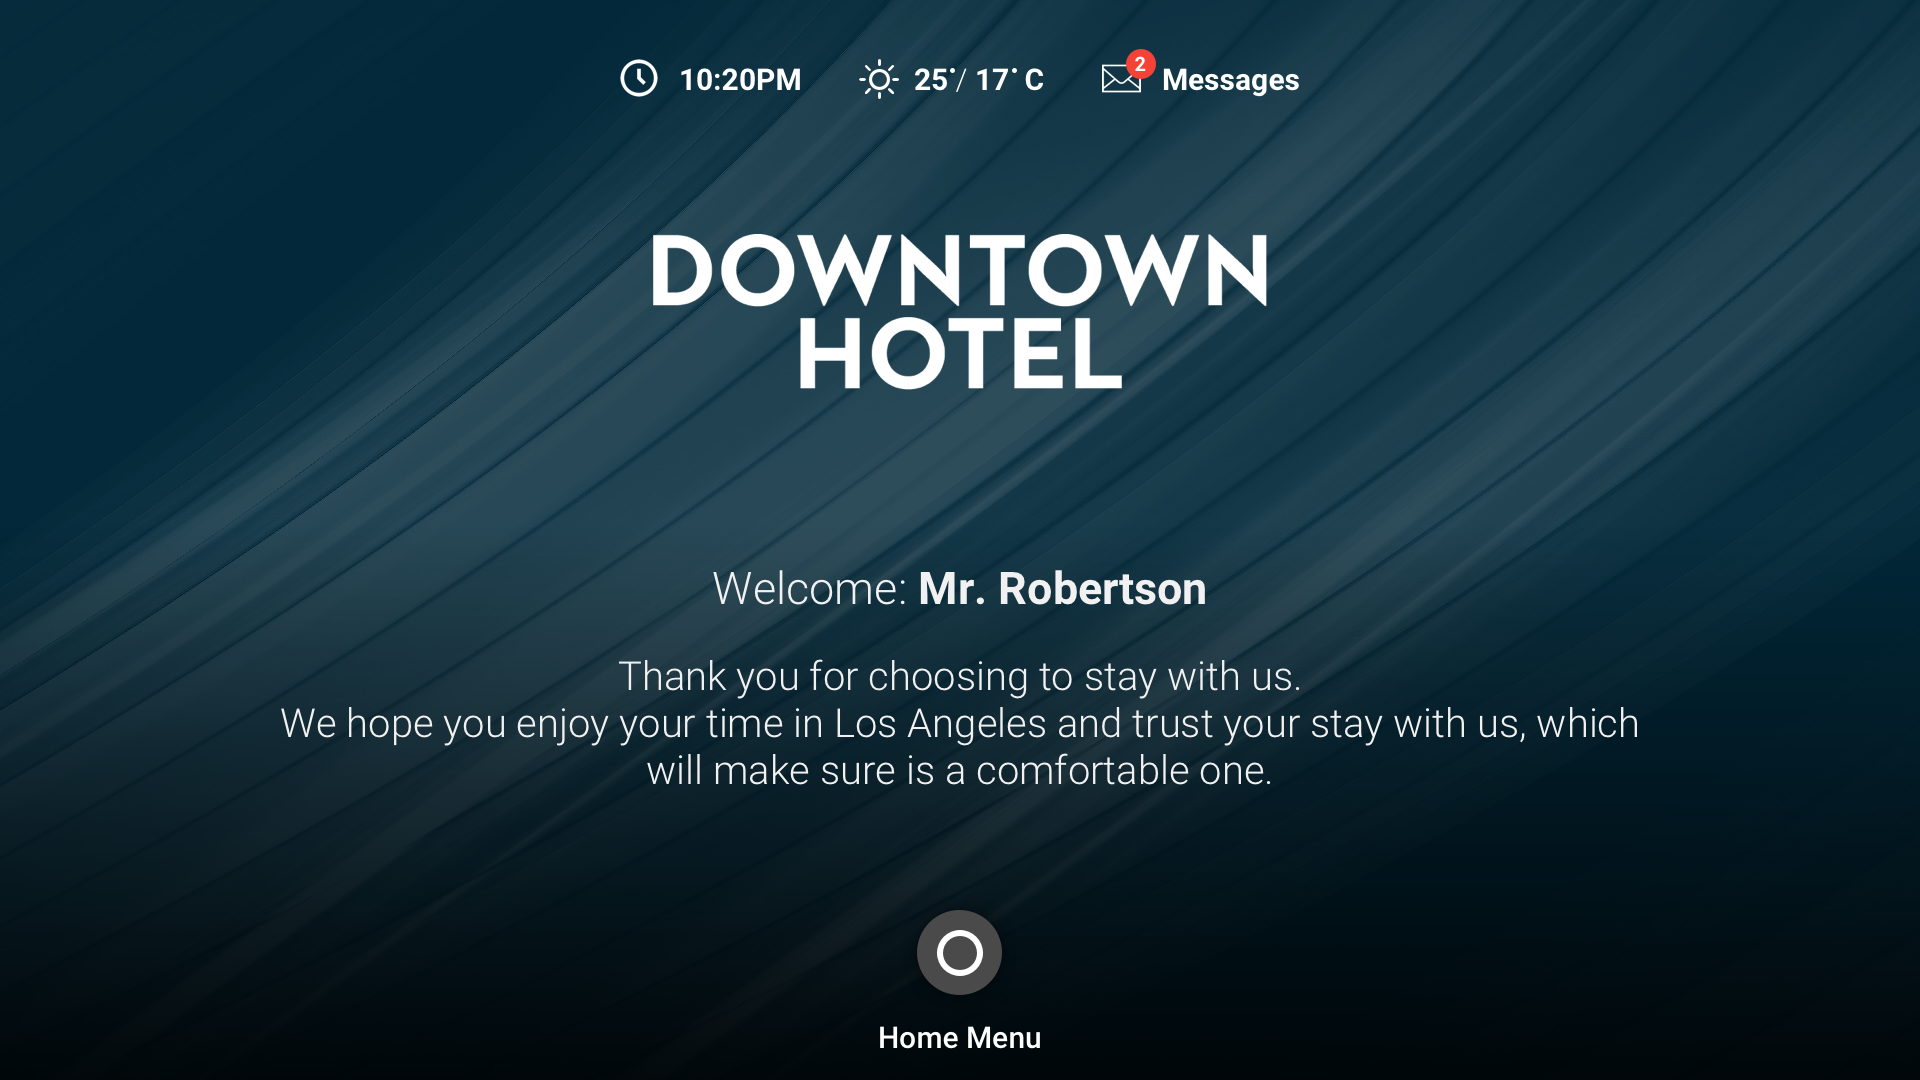
Task: Click the circular Home Menu button icon
Action: [959, 952]
